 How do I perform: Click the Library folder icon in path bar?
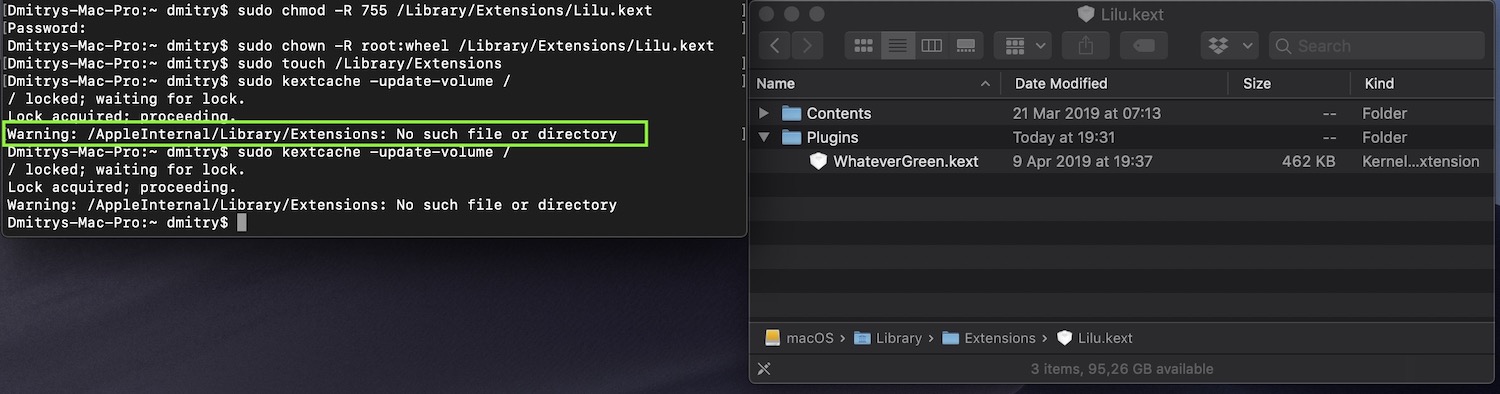coord(861,338)
